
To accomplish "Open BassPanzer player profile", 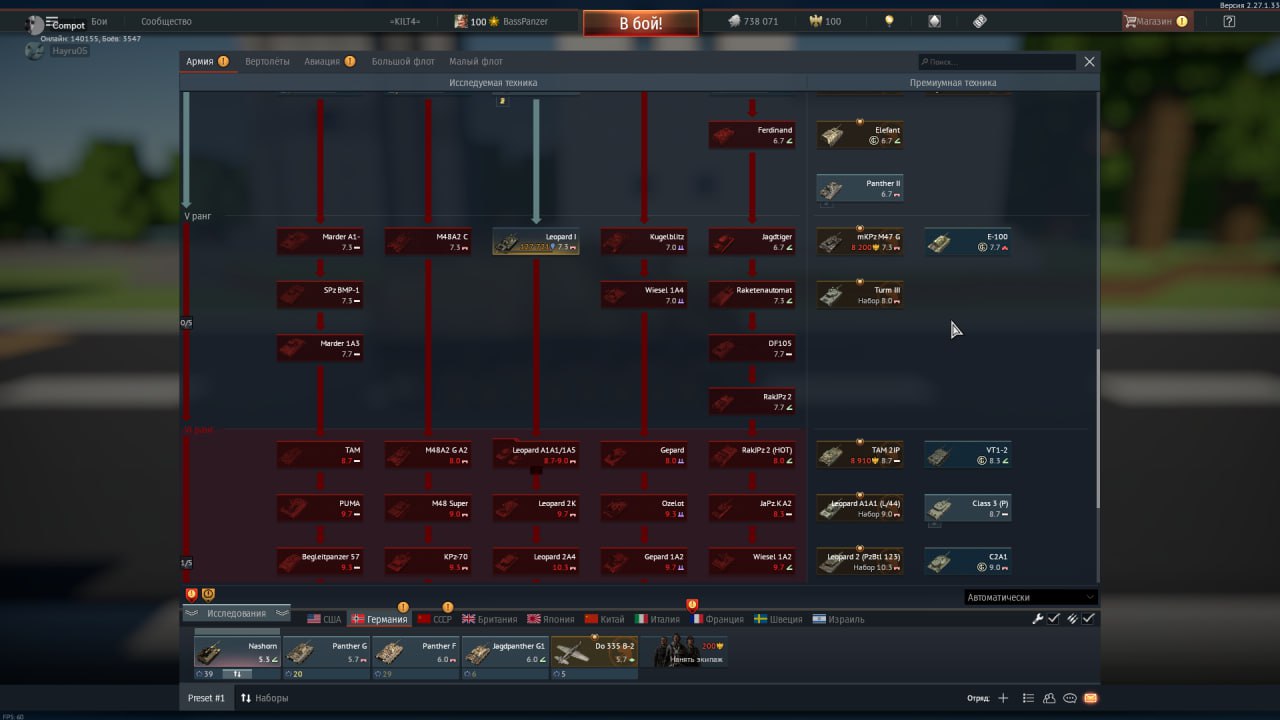I will (501, 21).
